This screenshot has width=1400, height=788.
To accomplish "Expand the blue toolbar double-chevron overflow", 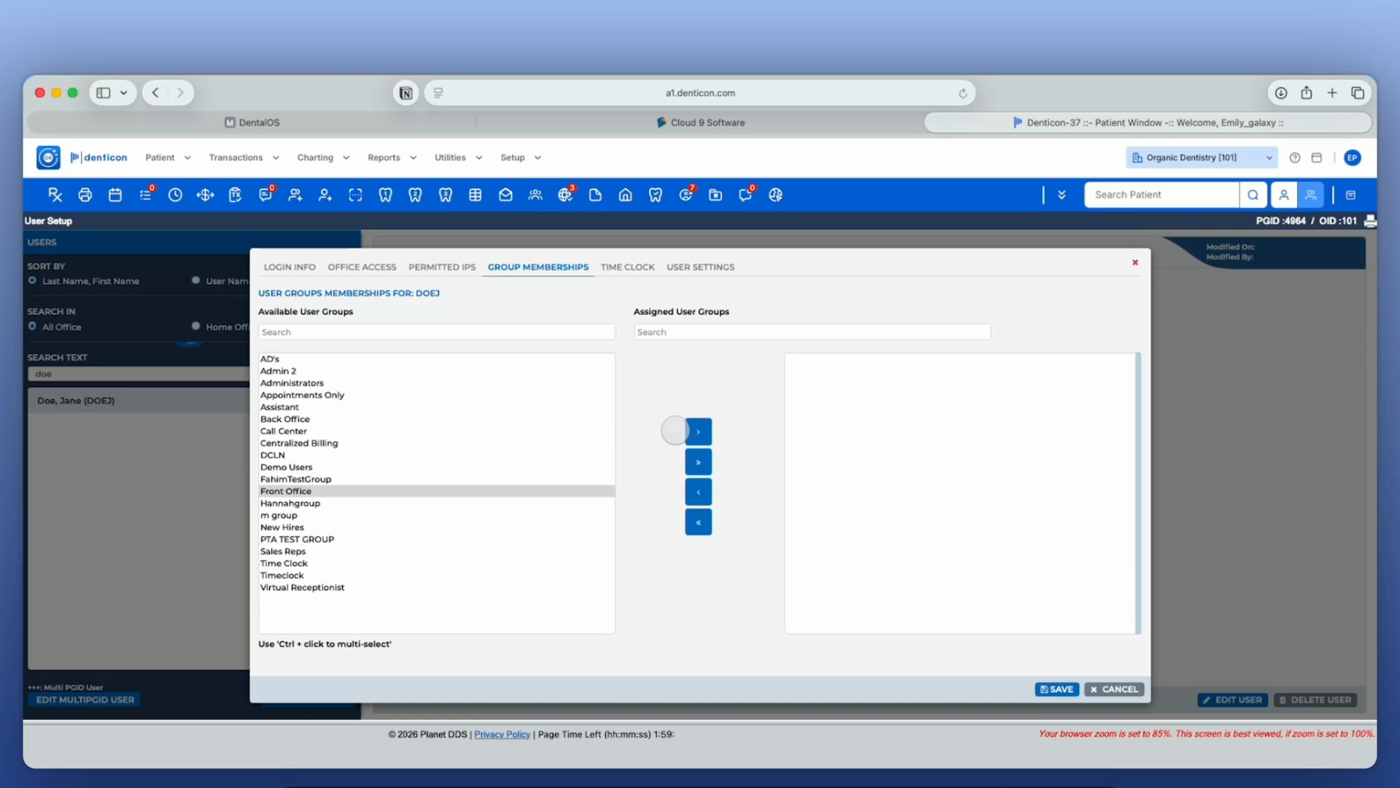I will tap(1061, 195).
